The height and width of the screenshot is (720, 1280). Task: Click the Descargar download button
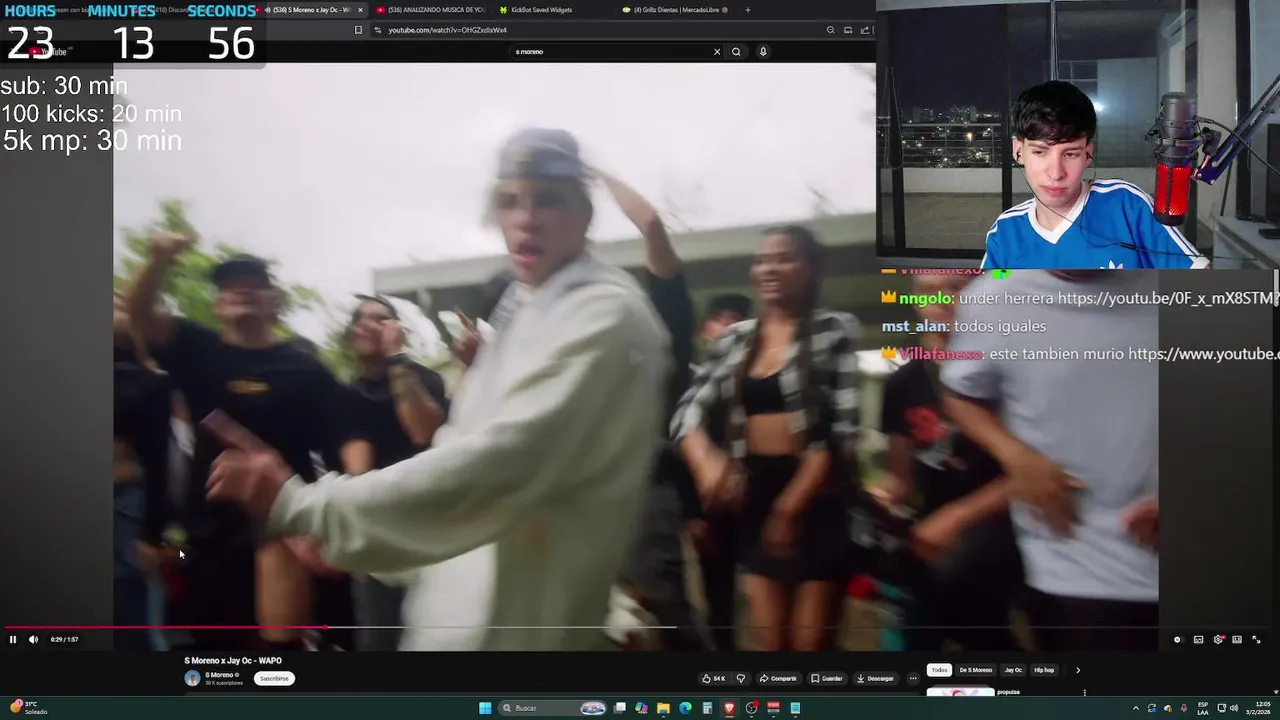tap(875, 678)
